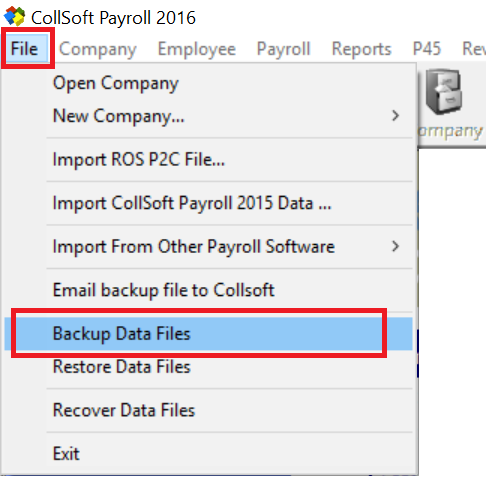Open the Reports menu

pos(361,49)
